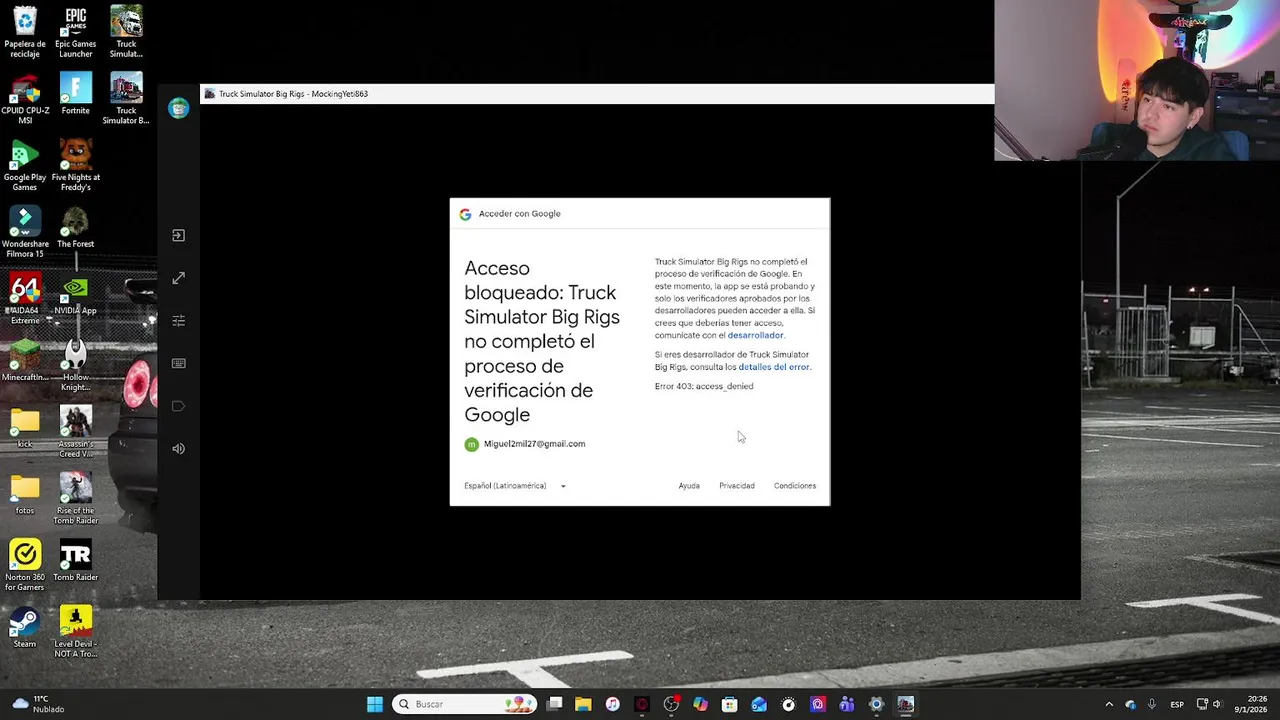Viewport: 1280px width, 720px height.
Task: Open Norton 360 for Gamers icon
Action: click(25, 565)
